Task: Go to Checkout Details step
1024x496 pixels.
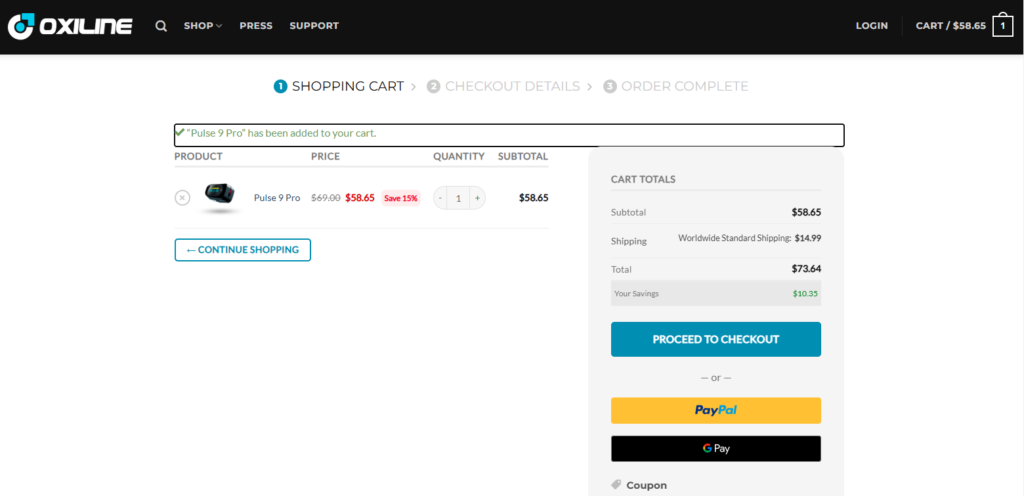Action: pyautogui.click(x=504, y=86)
